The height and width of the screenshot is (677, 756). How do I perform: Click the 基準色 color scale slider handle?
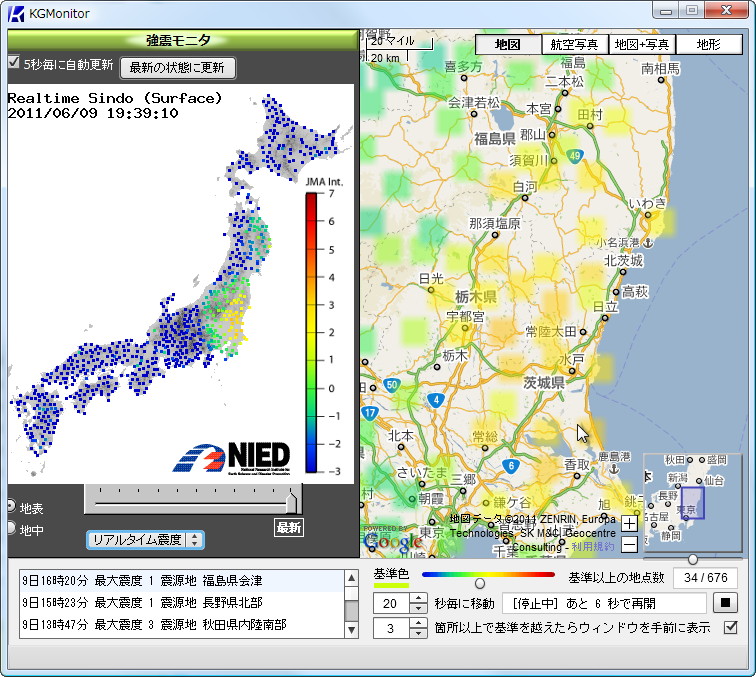pos(480,583)
